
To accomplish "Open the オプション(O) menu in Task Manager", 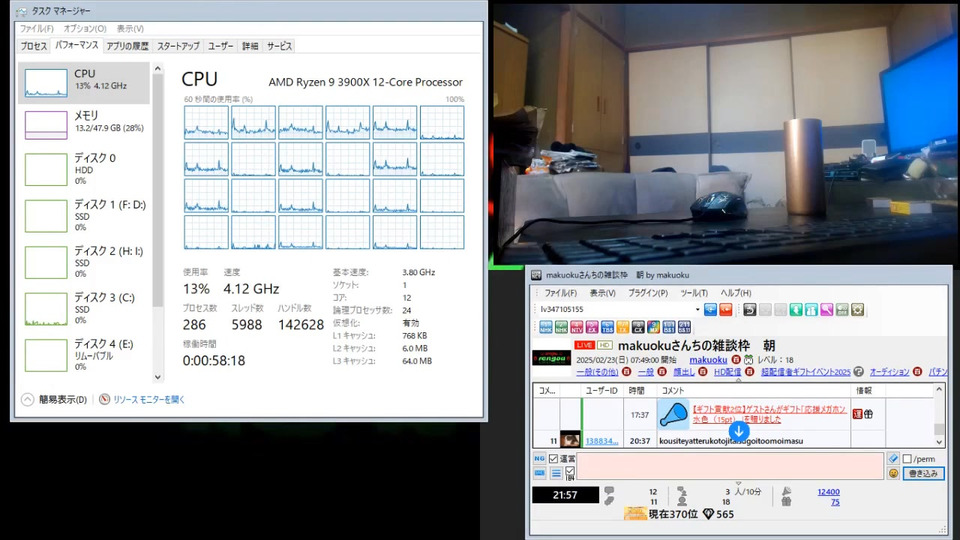I will click(85, 29).
